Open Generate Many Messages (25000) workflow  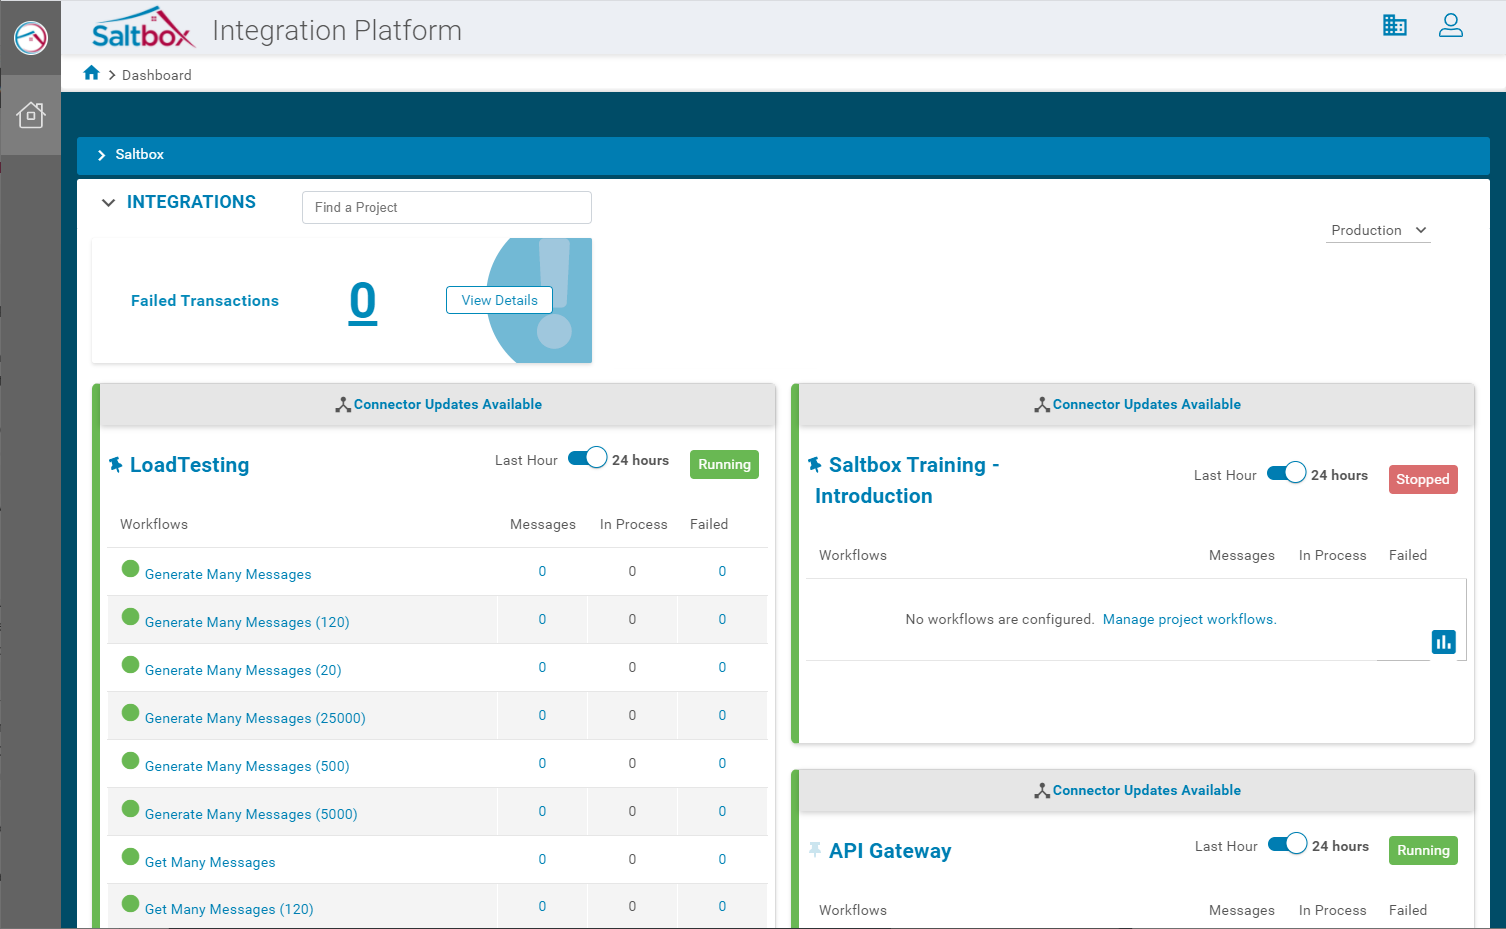(255, 718)
